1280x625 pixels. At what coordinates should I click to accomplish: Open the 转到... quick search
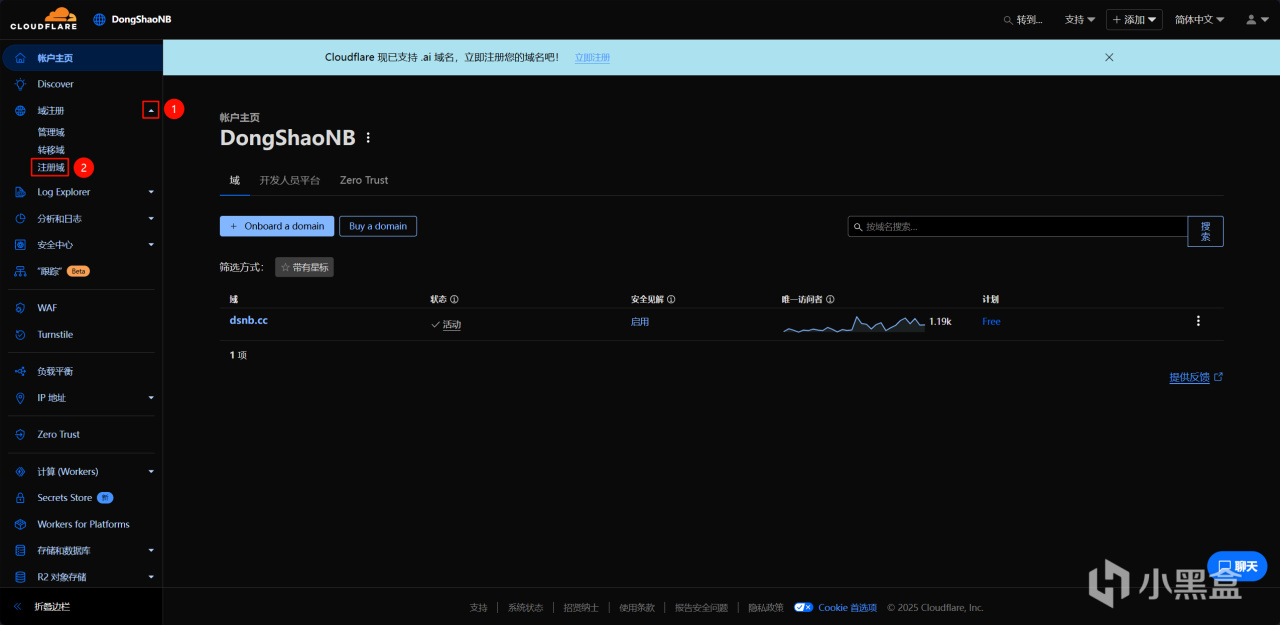(x=1023, y=19)
